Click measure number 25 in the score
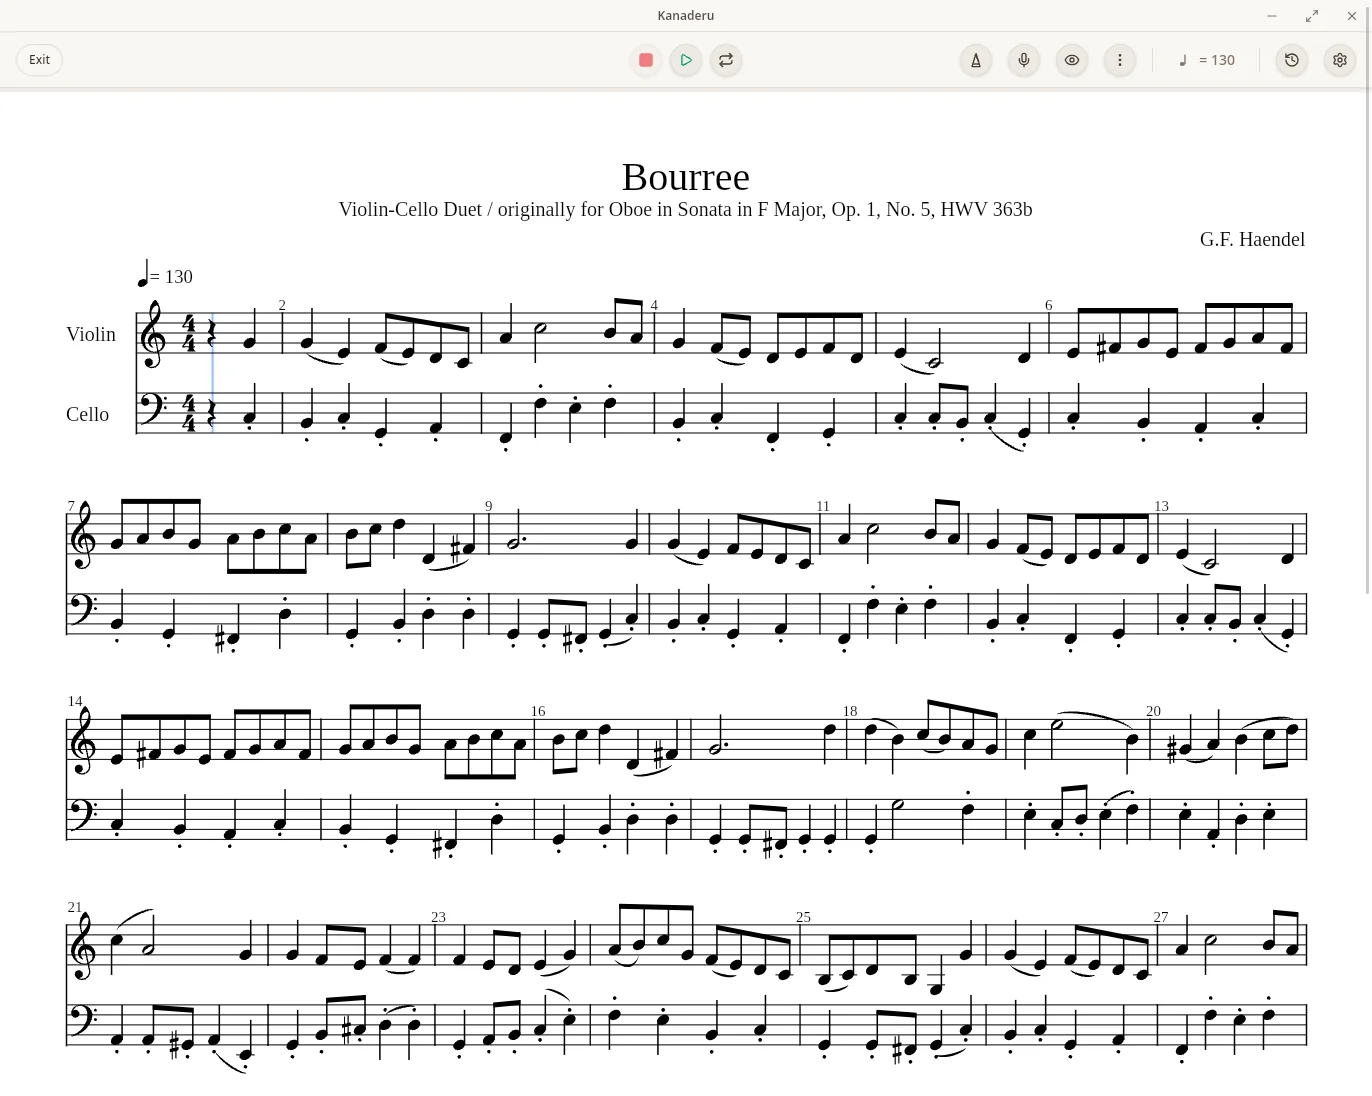1372x1096 pixels. 803,917
